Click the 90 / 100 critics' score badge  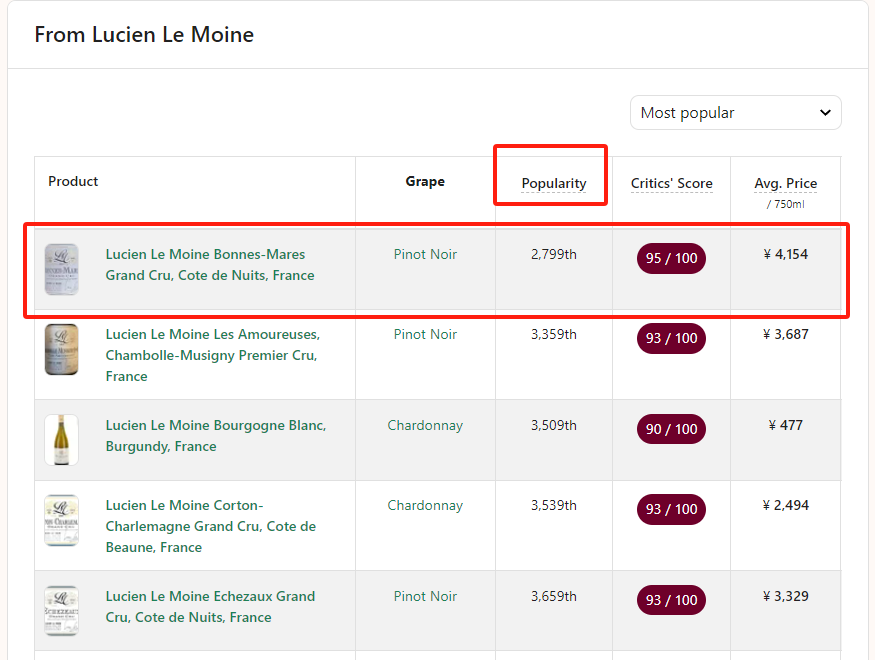[671, 429]
